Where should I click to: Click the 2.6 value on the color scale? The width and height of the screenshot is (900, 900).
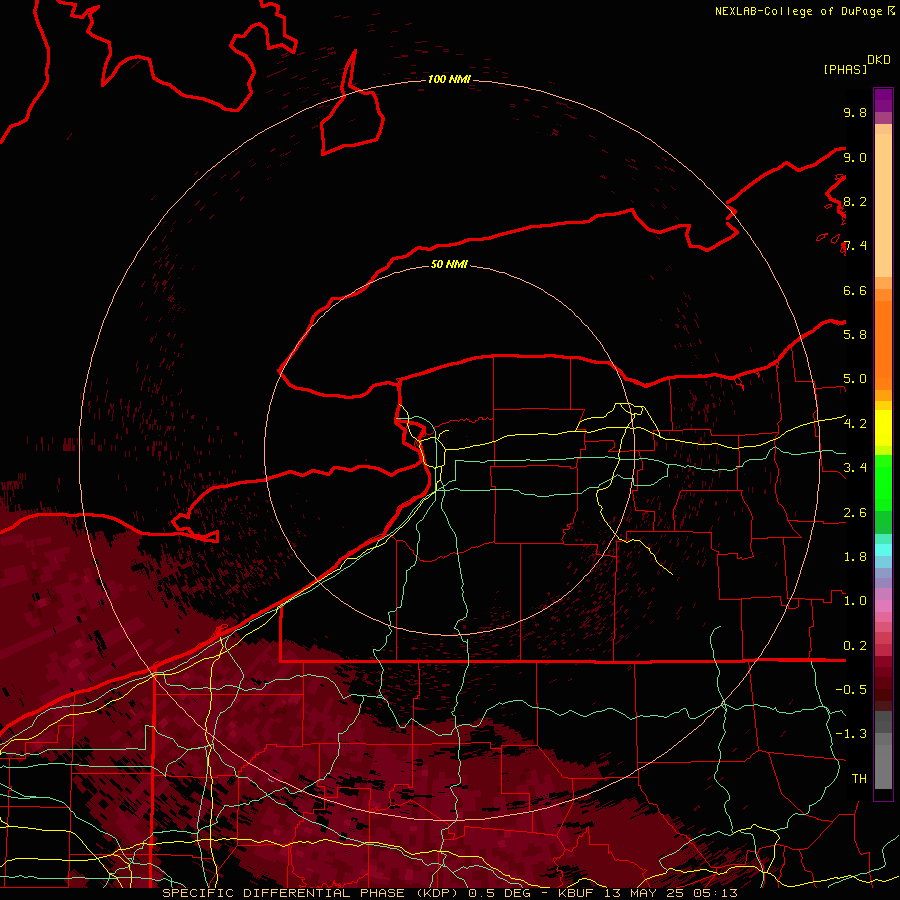point(855,512)
